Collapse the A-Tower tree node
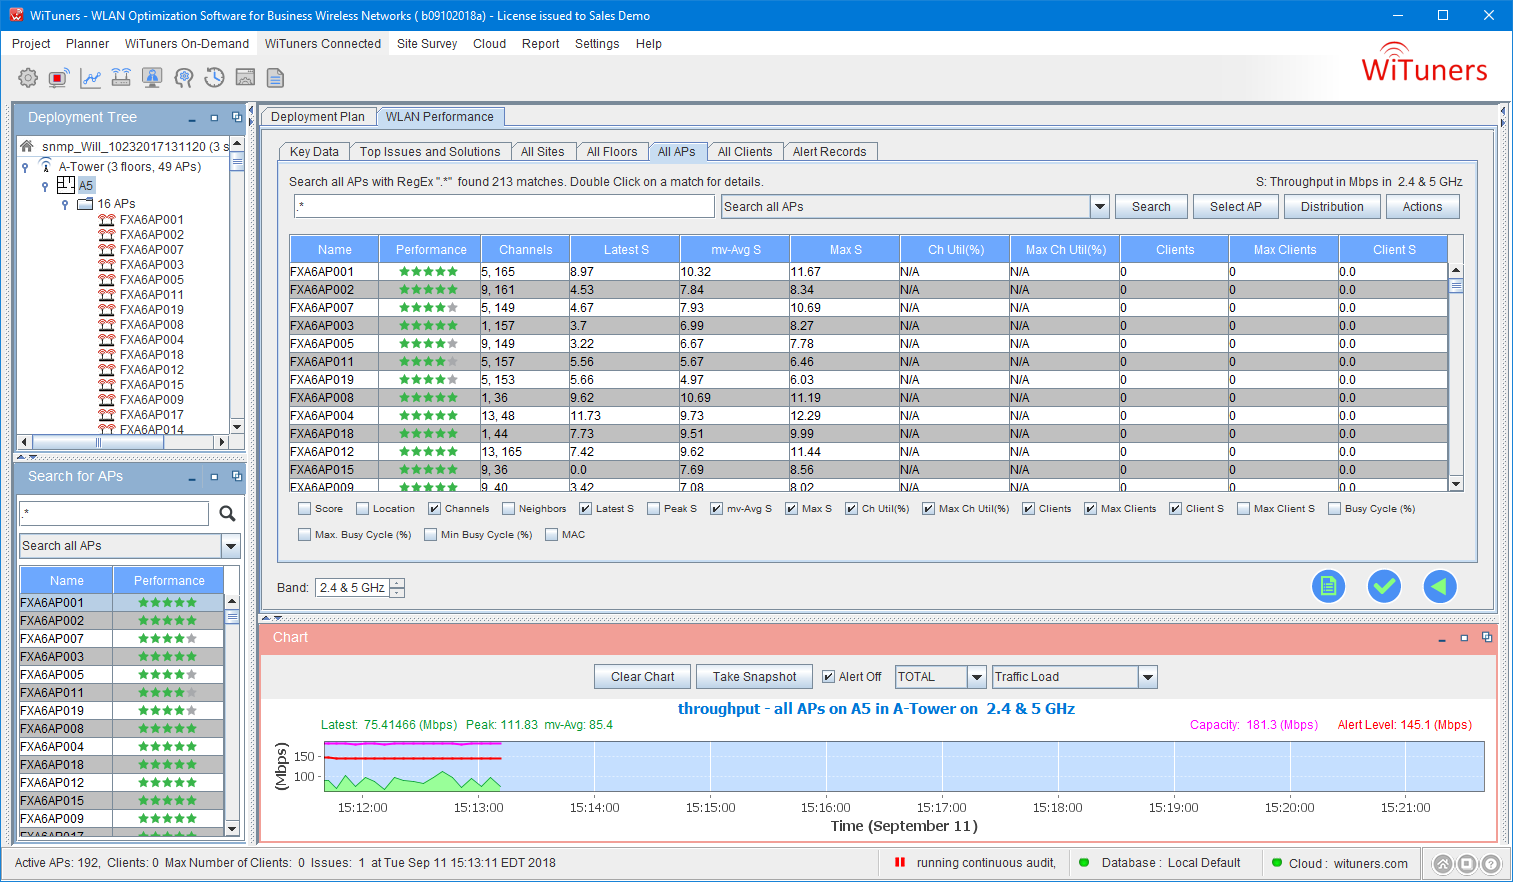 pyautogui.click(x=25, y=168)
